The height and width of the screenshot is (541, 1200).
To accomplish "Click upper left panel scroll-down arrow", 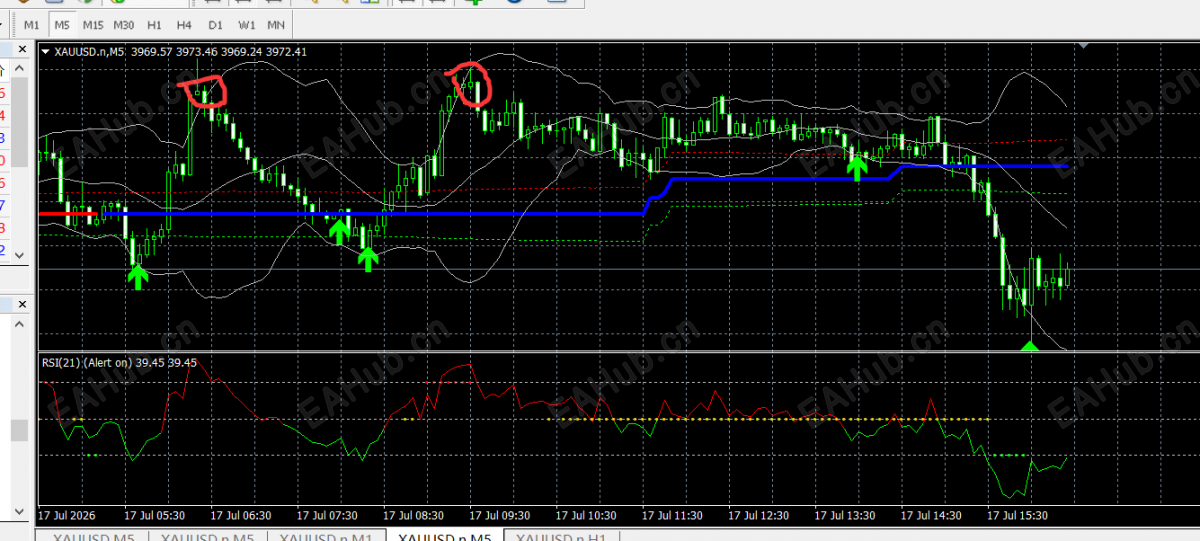I will coord(19,254).
